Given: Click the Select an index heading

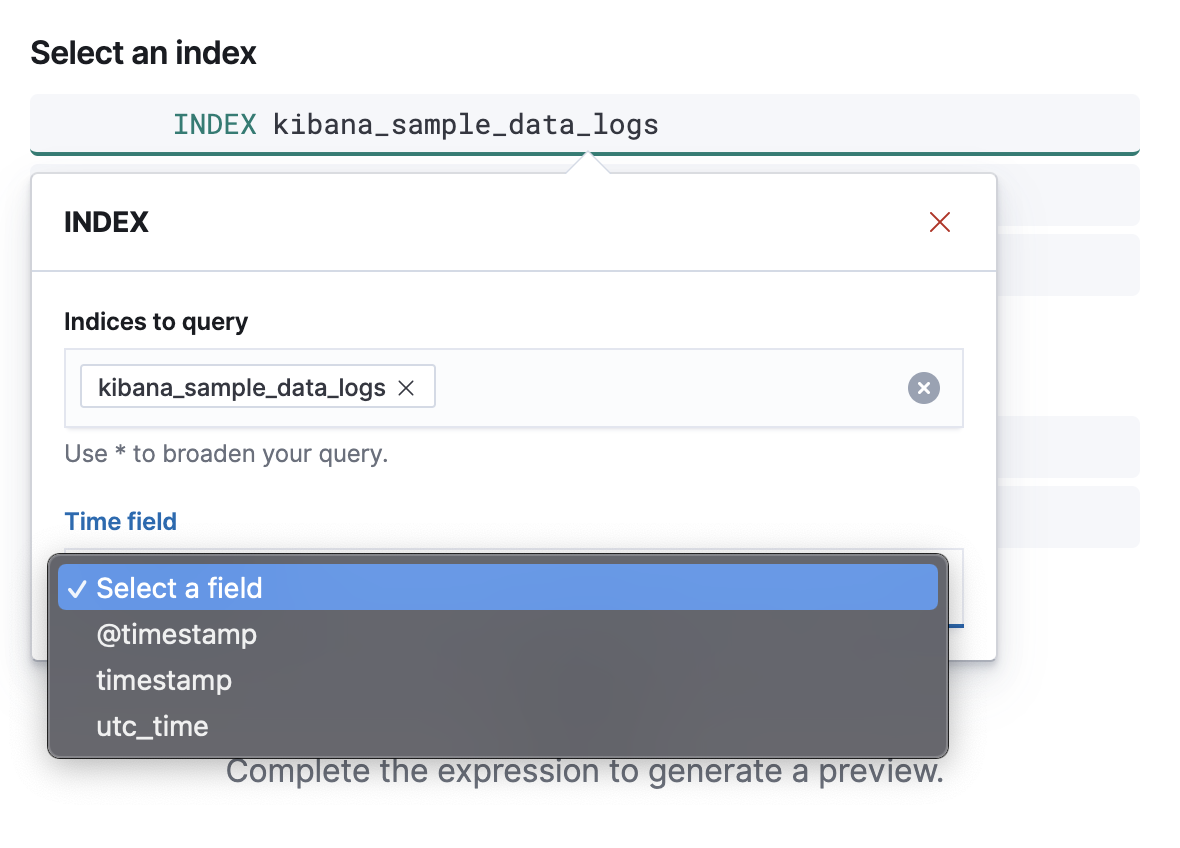Looking at the screenshot, I should tap(142, 52).
